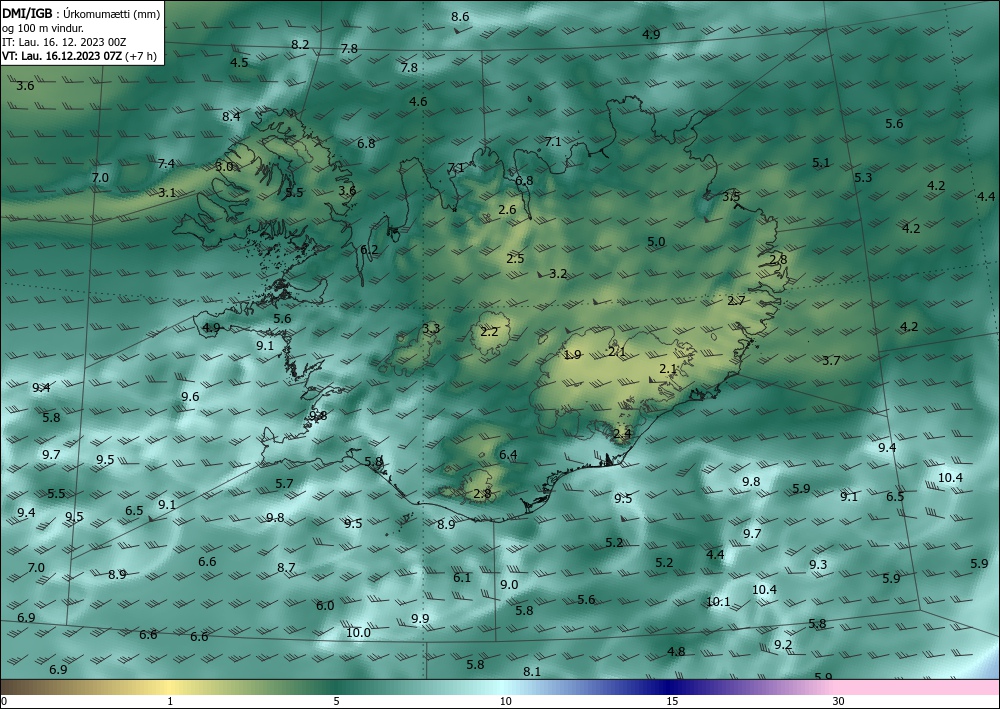The height and width of the screenshot is (709, 1000).
Task: Click the map value 8.6
Action: click(460, 17)
